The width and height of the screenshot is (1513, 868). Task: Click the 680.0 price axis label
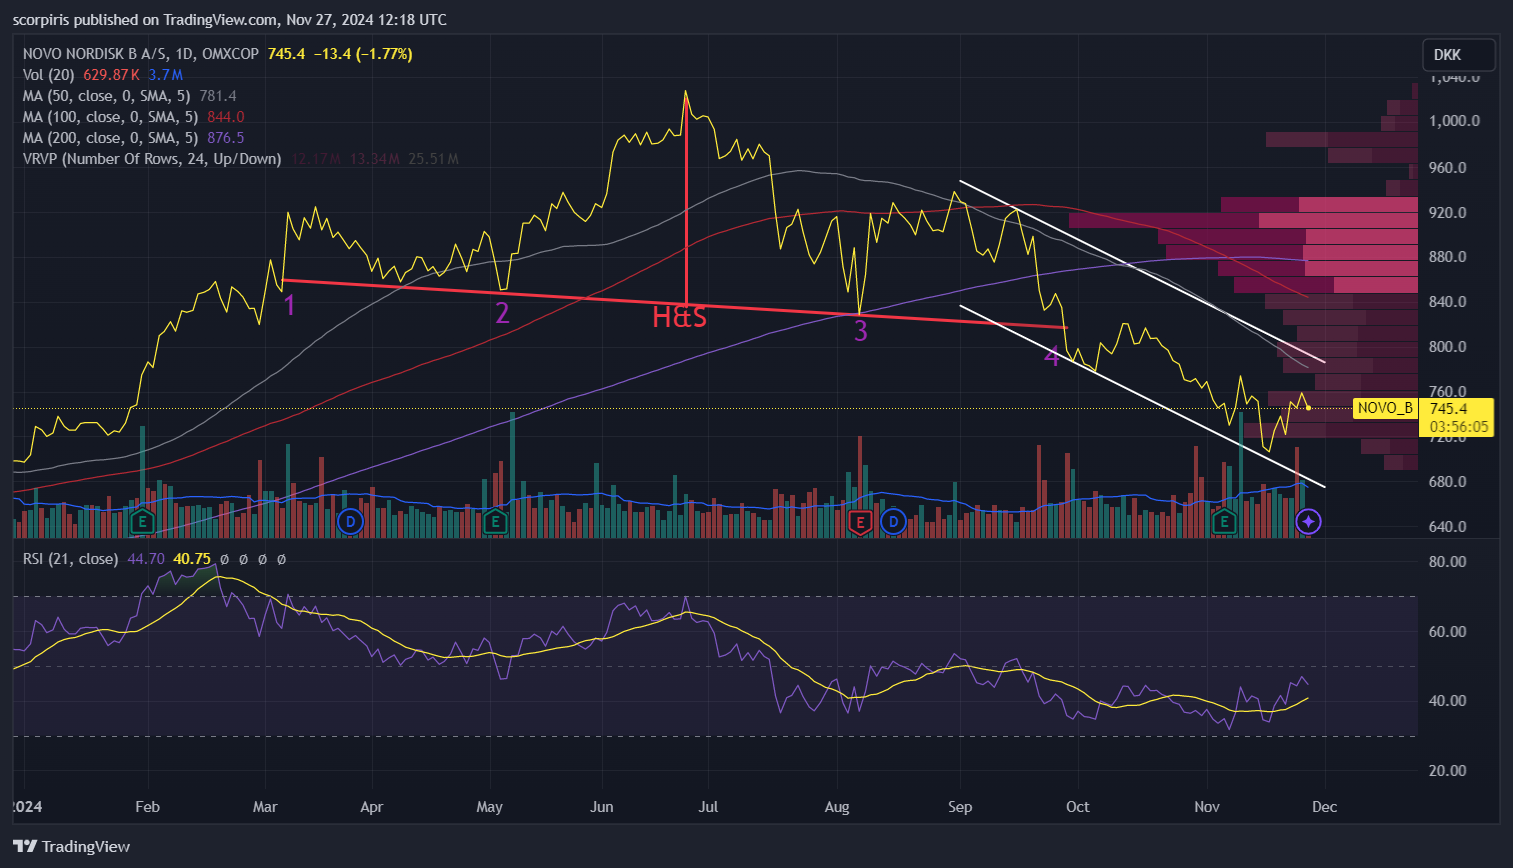tap(1448, 482)
